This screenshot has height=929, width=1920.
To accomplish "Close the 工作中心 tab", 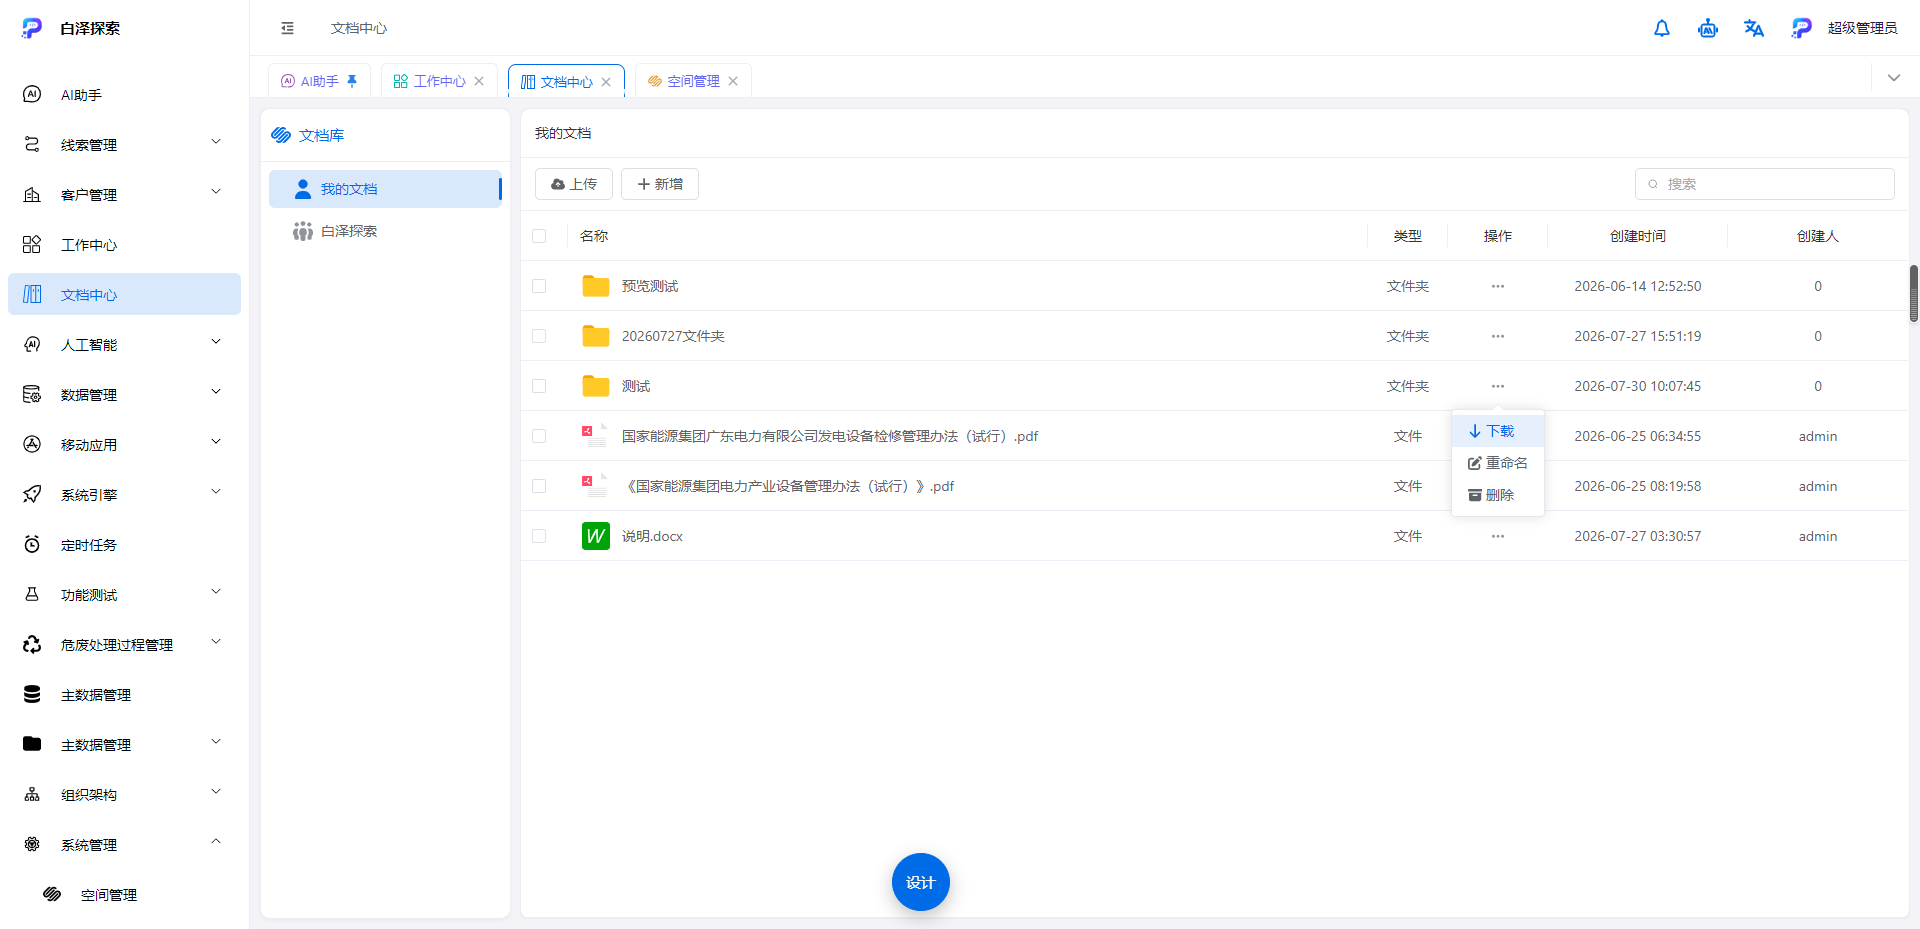I will tap(479, 81).
